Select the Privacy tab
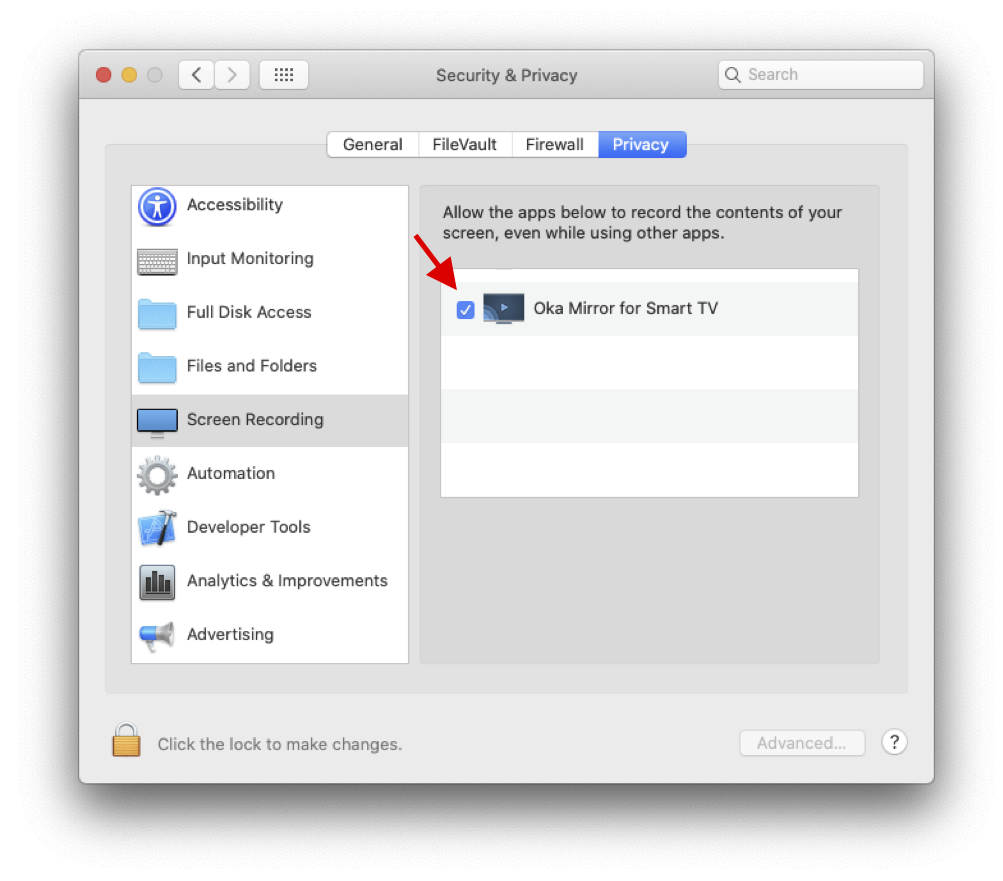 (642, 145)
